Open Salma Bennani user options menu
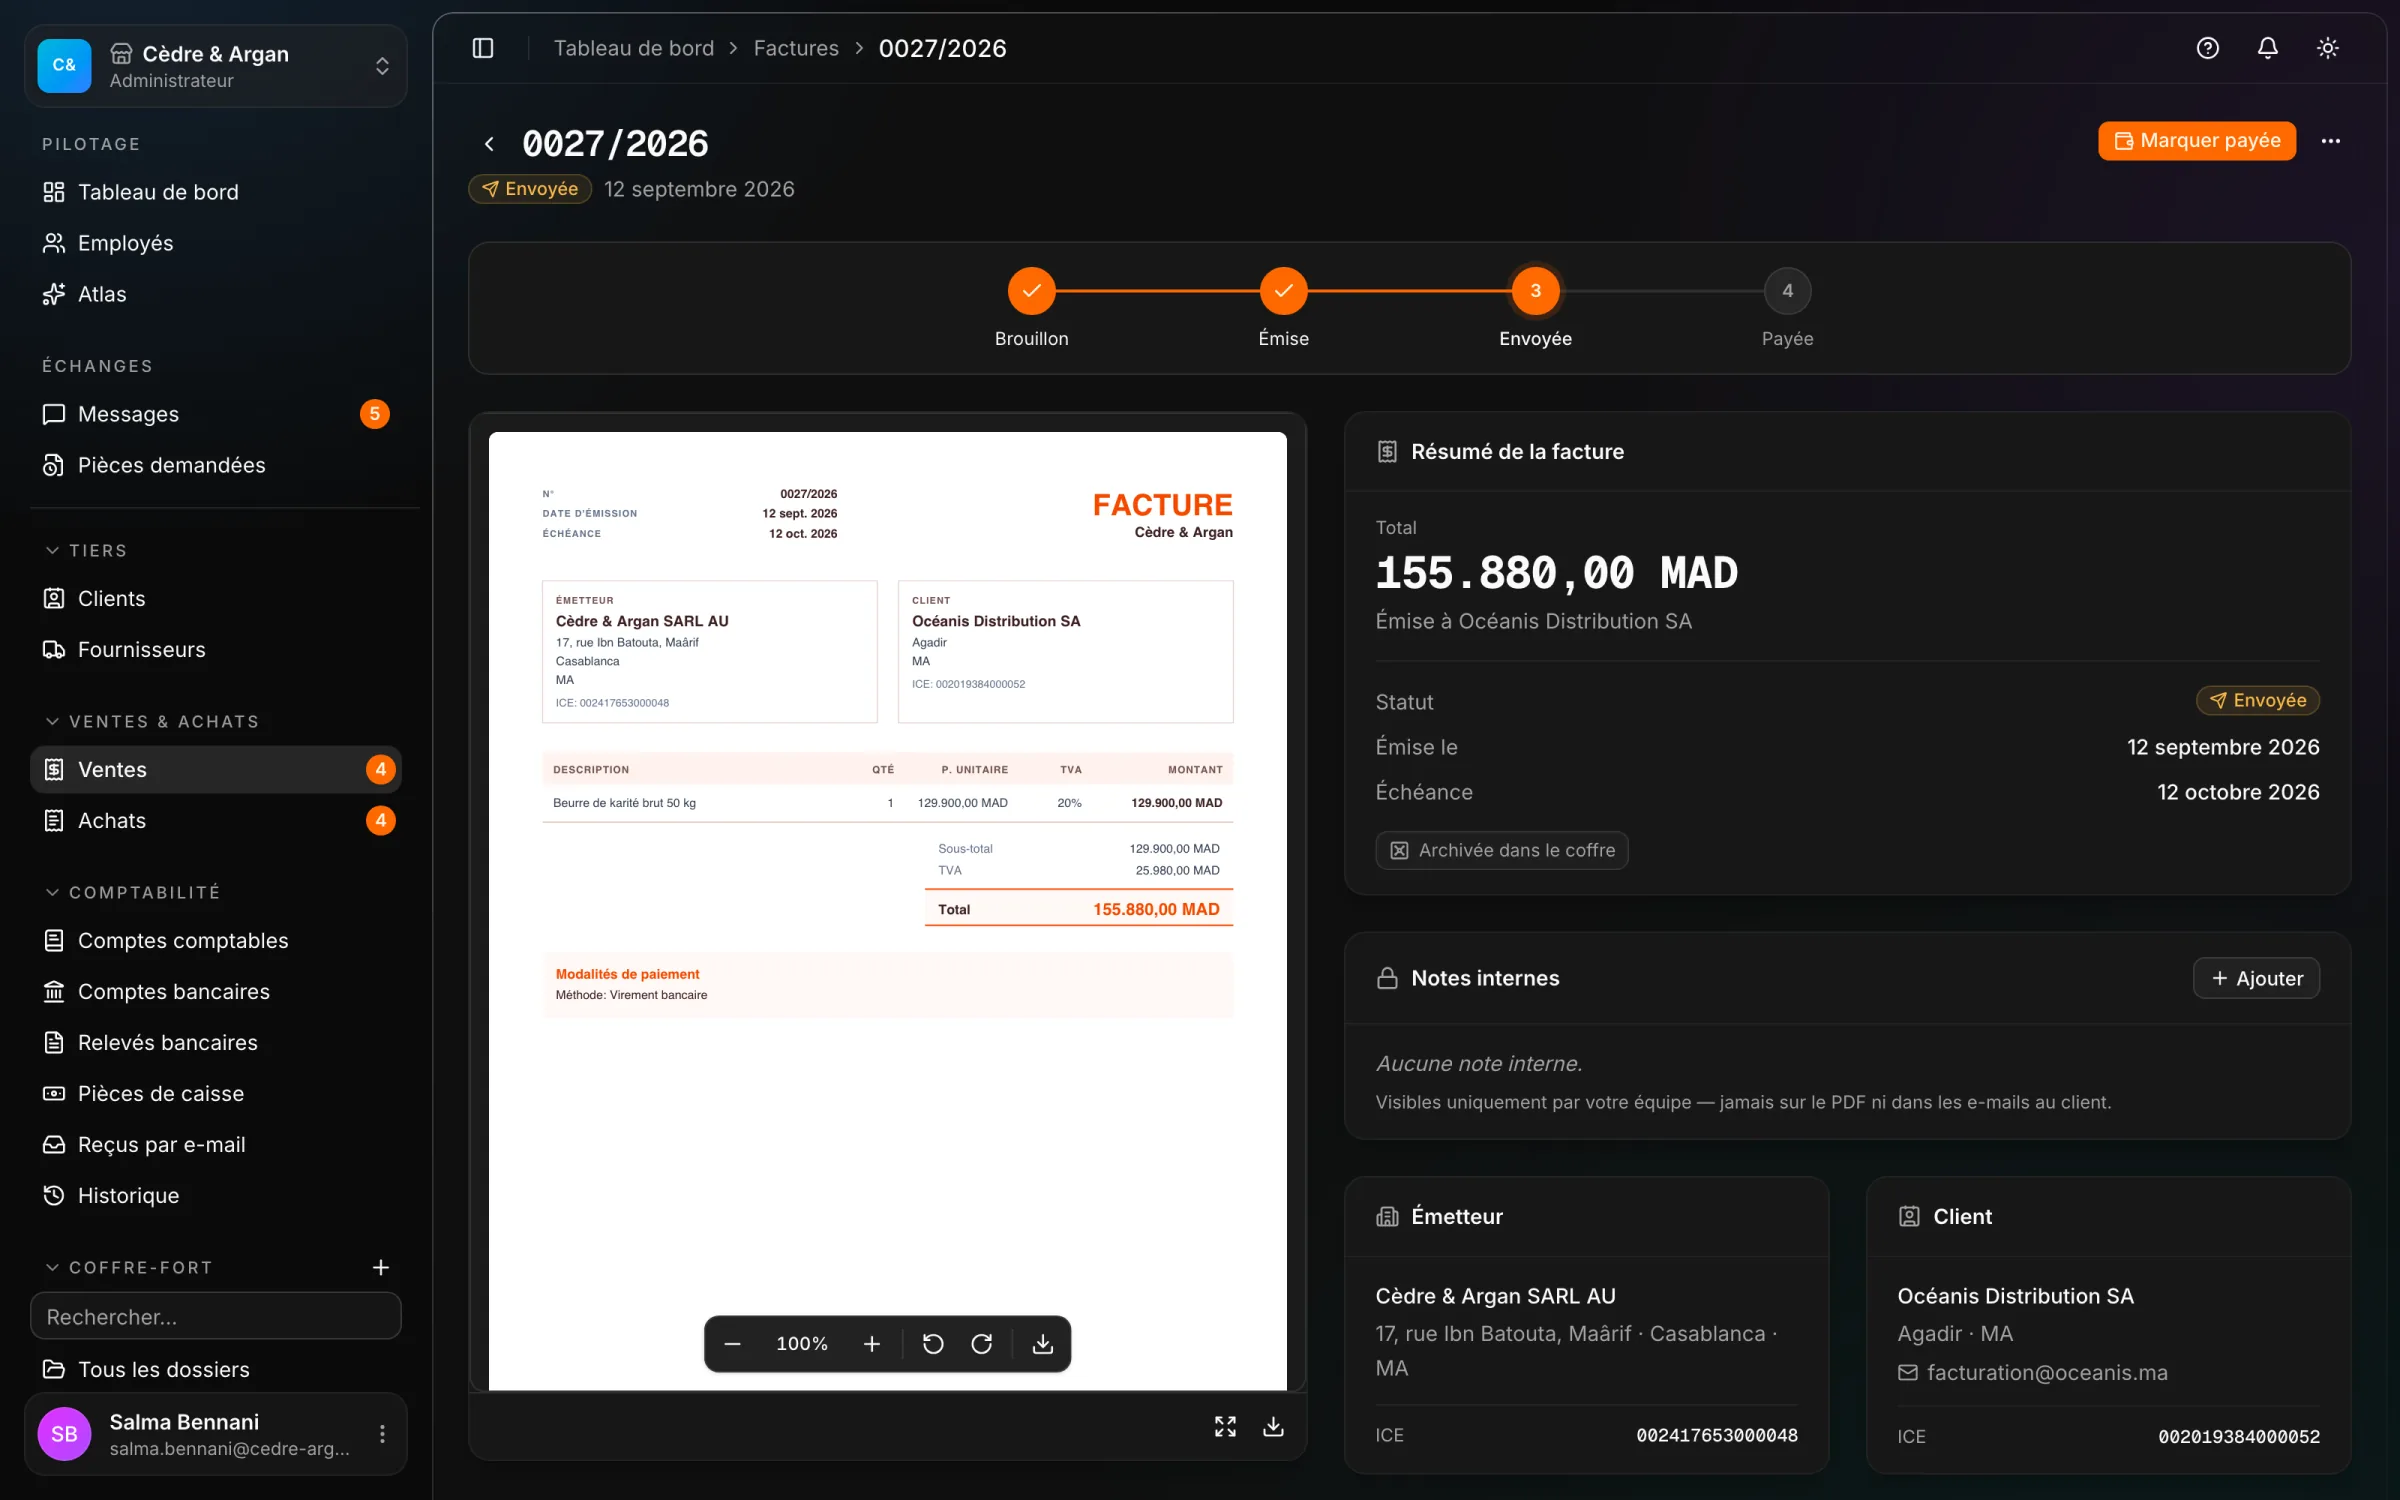Viewport: 2400px width, 1500px height. pos(382,1434)
